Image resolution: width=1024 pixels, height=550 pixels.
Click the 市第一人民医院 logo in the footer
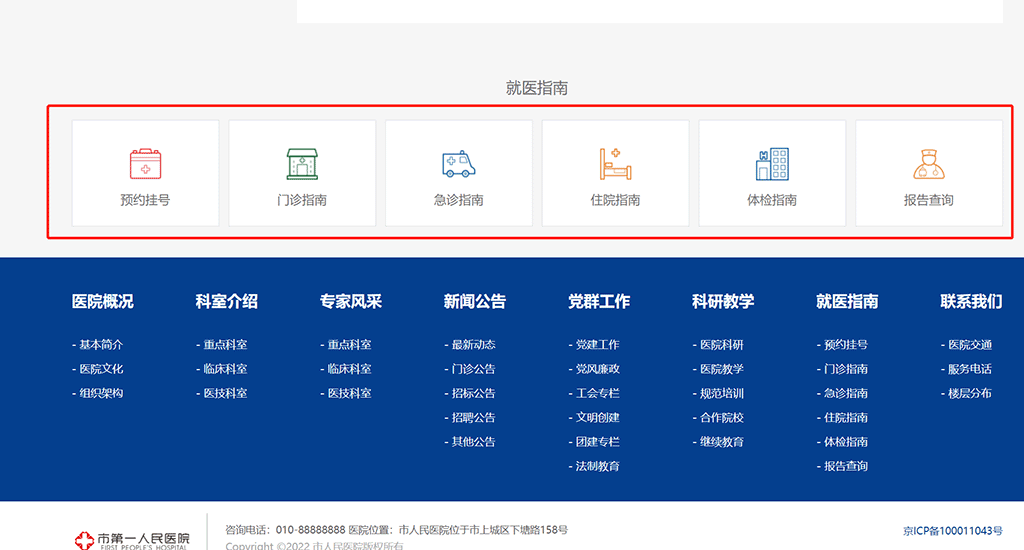coord(133,540)
